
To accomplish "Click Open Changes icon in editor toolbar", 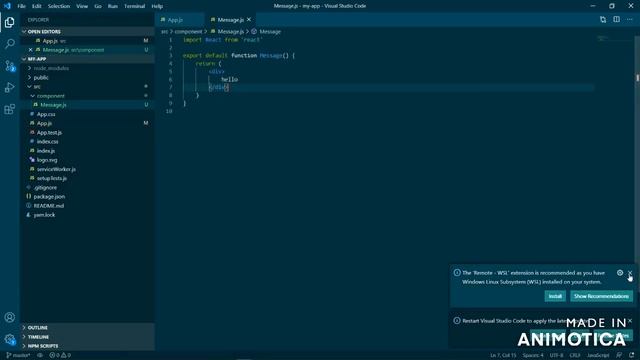I will (x=603, y=20).
